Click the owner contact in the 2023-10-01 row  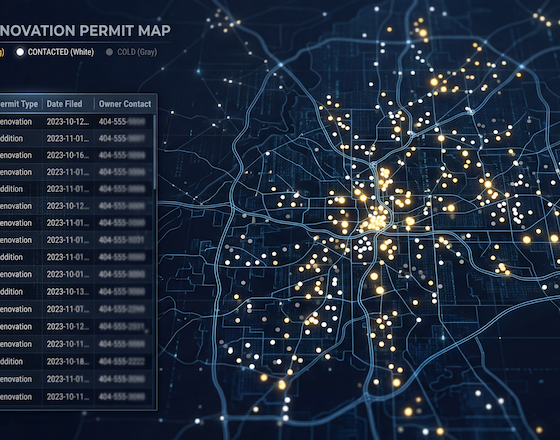click(122, 274)
